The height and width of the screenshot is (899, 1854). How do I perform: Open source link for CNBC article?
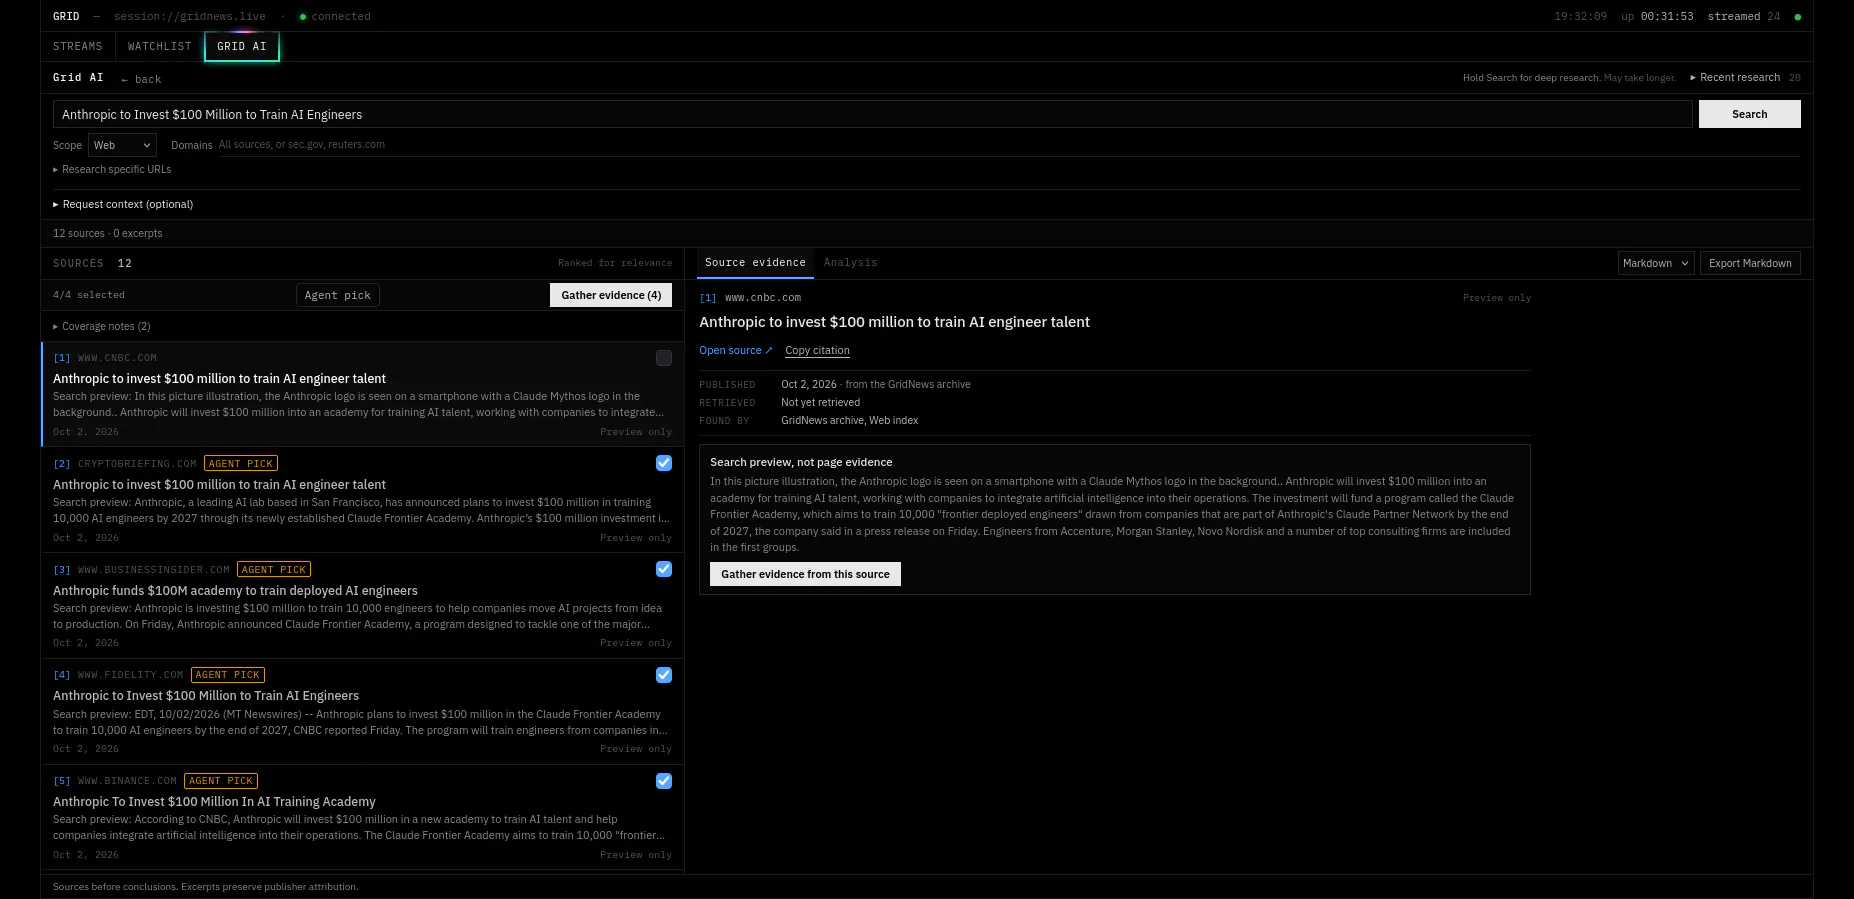point(736,350)
